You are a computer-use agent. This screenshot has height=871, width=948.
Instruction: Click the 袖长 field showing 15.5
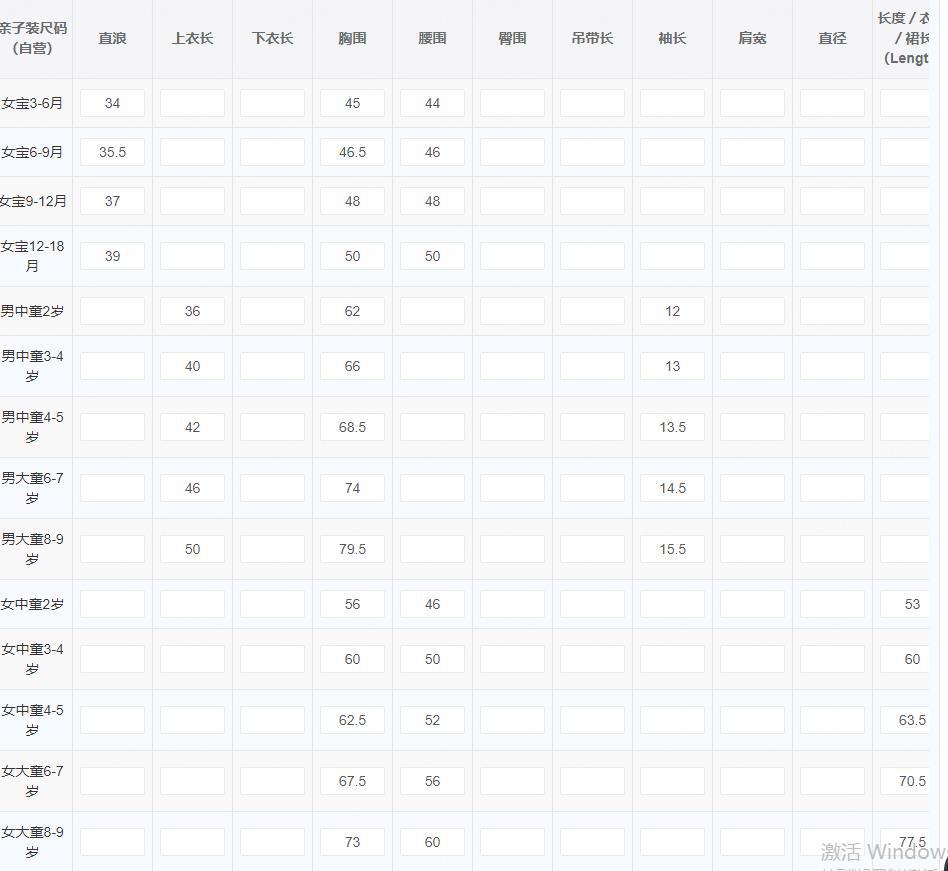point(672,549)
